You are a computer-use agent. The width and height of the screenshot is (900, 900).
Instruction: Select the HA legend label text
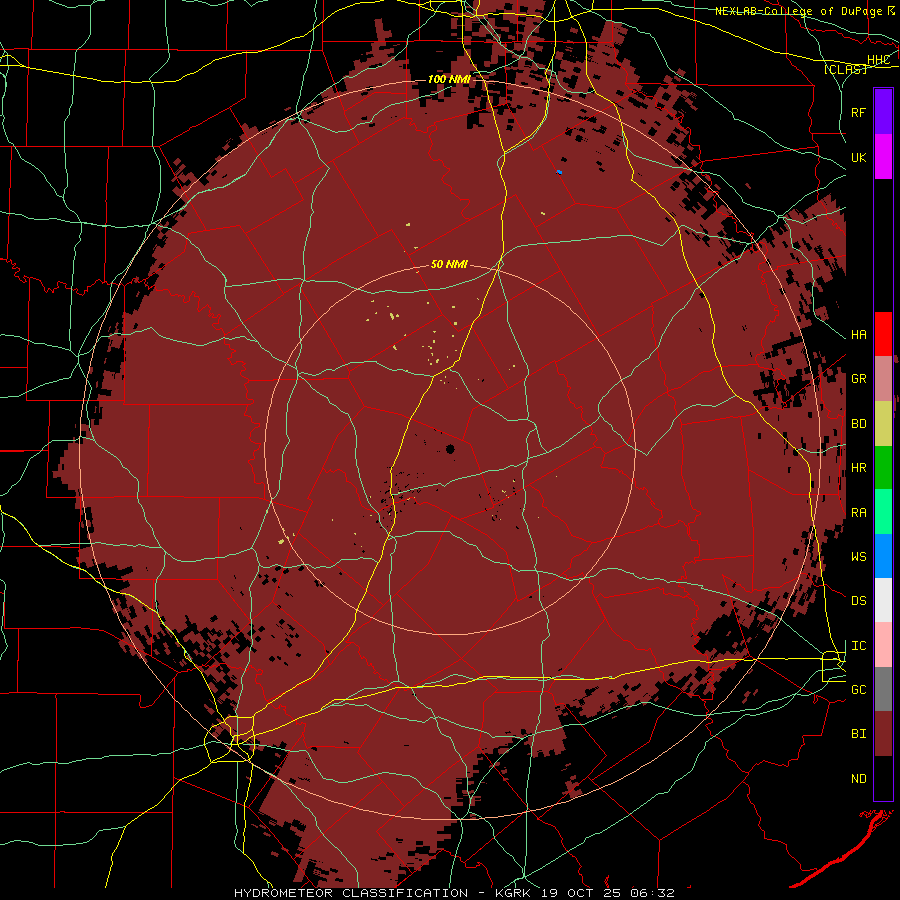[858, 335]
